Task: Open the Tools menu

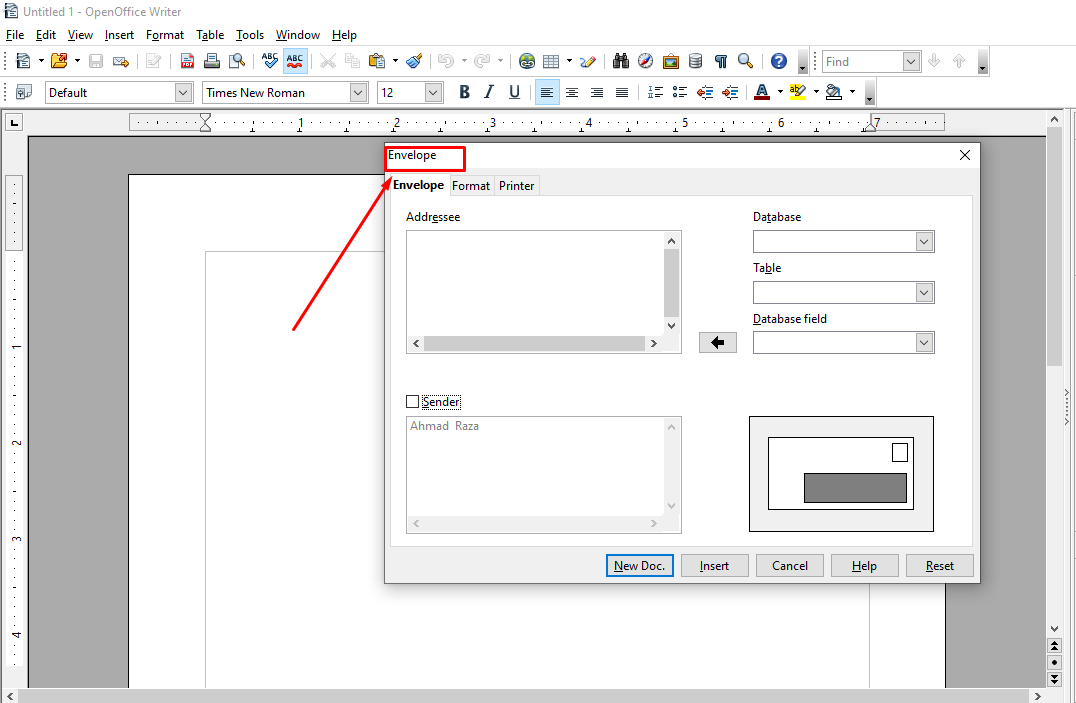Action: (x=250, y=34)
